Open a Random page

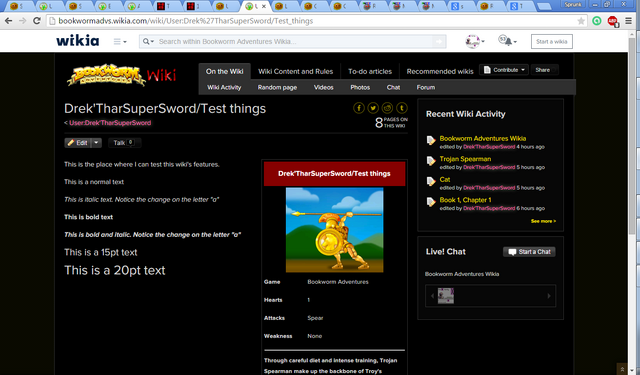click(x=277, y=87)
